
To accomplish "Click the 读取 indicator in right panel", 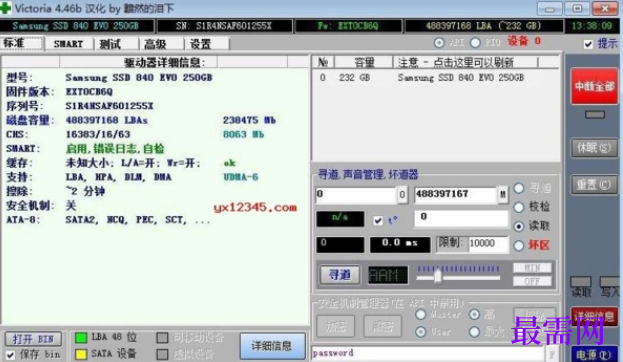I will coord(581,282).
